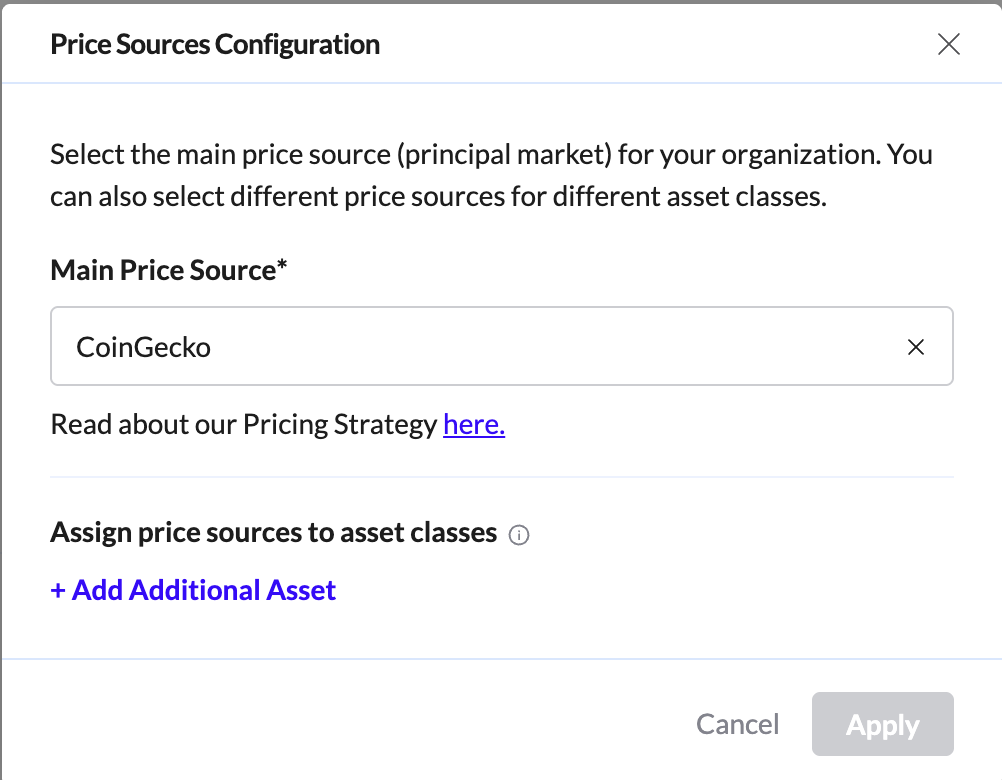1002x780 pixels.
Task: Click the plus sign before Add Additional Asset
Action: 58,590
